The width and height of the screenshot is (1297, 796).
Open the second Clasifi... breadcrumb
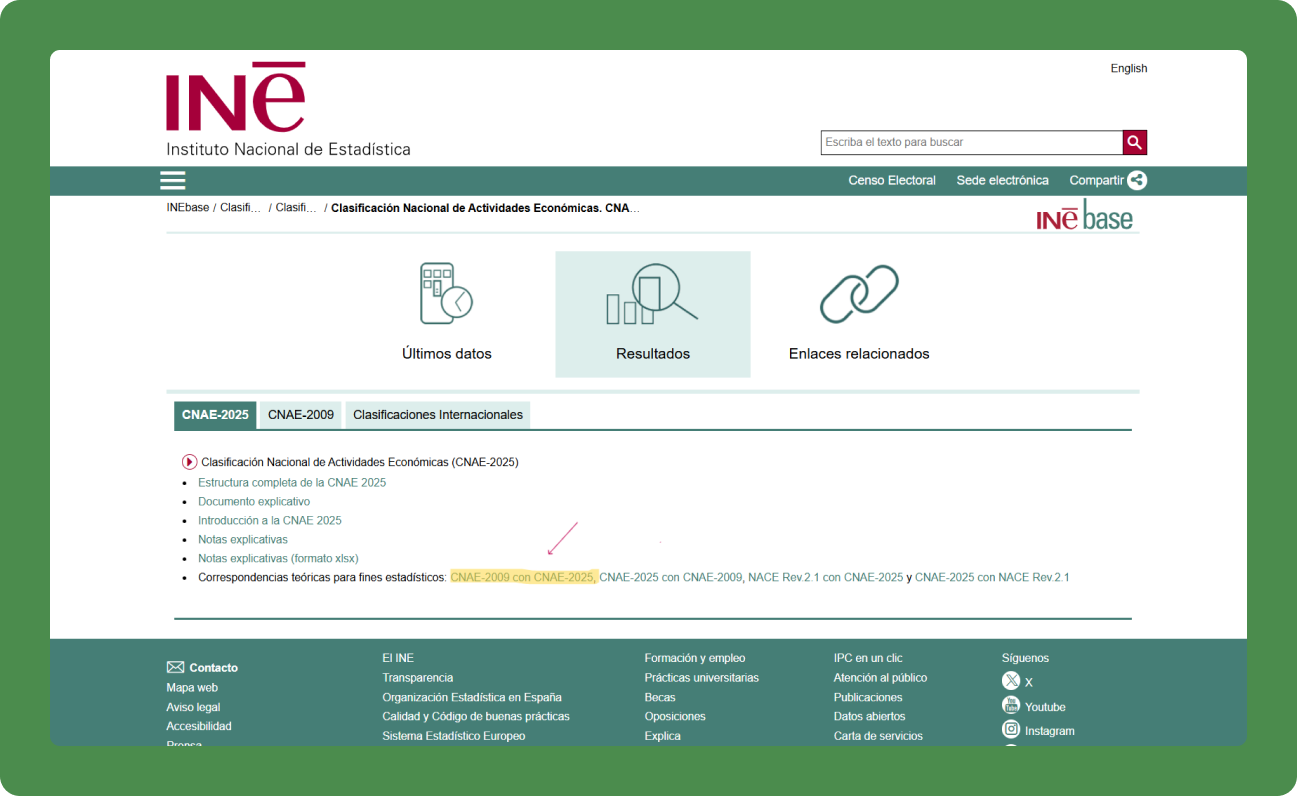296,208
